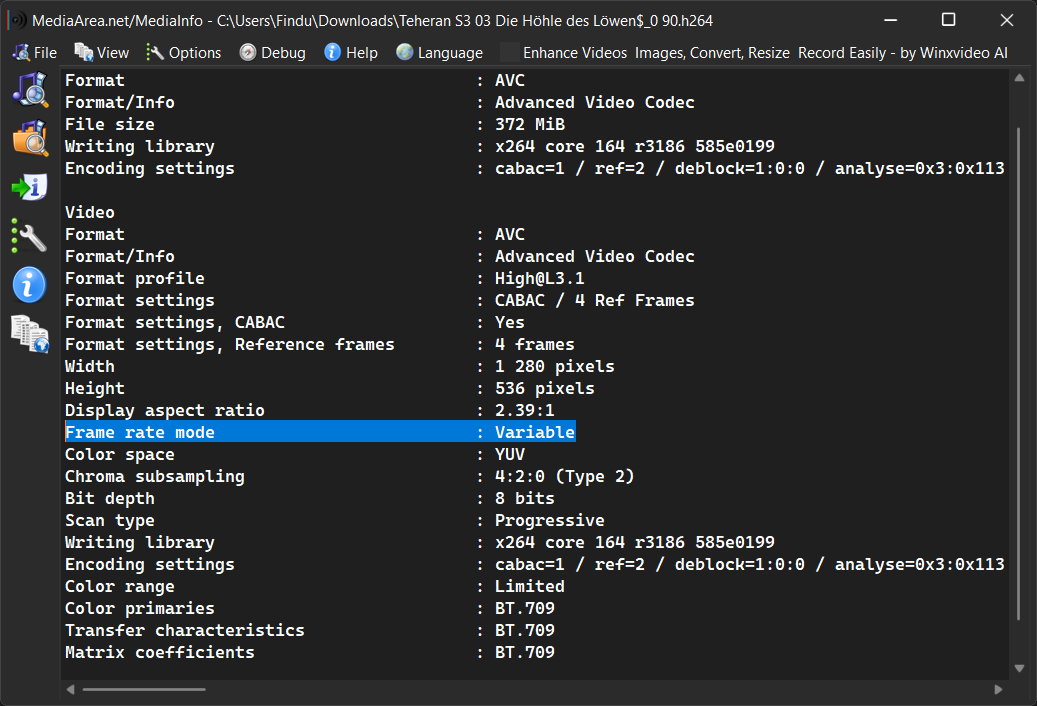Click the blue About info sidebar icon
The image size is (1037, 706).
tap(30, 285)
